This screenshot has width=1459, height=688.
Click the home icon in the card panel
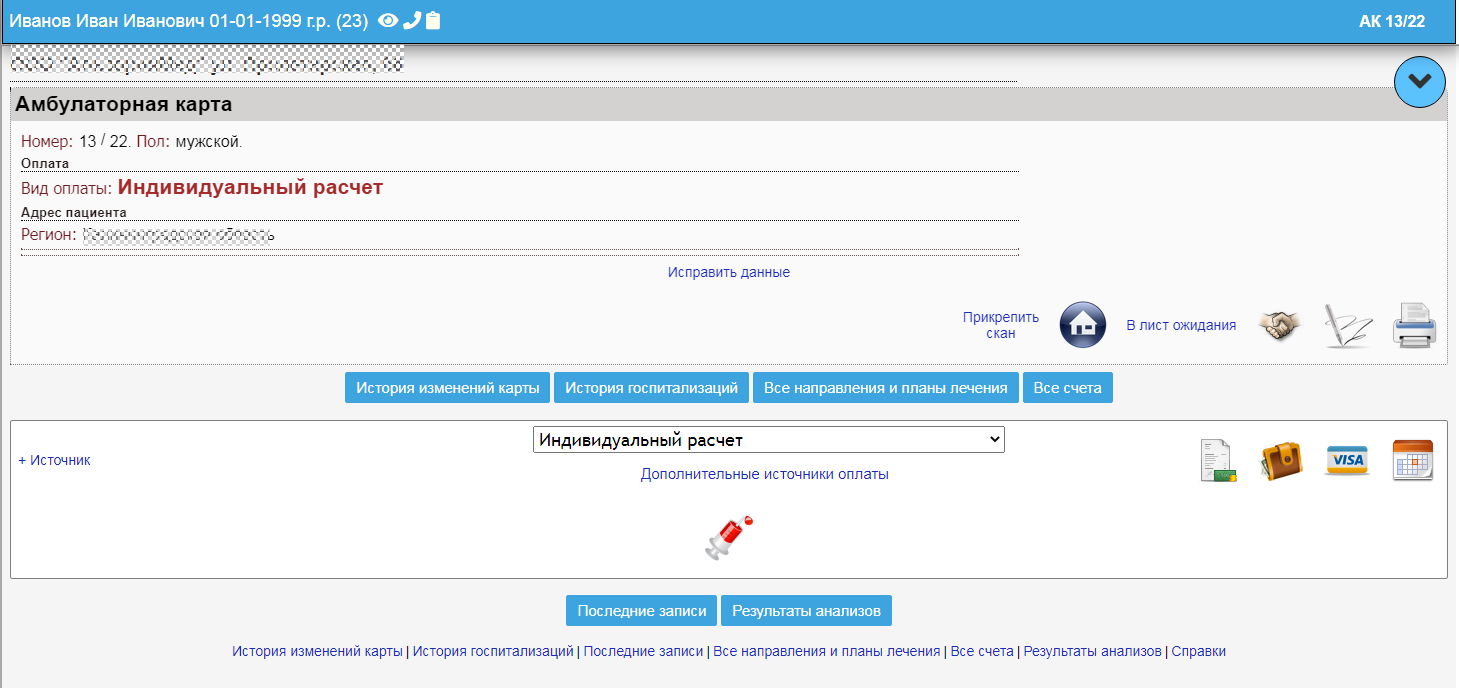[1083, 325]
